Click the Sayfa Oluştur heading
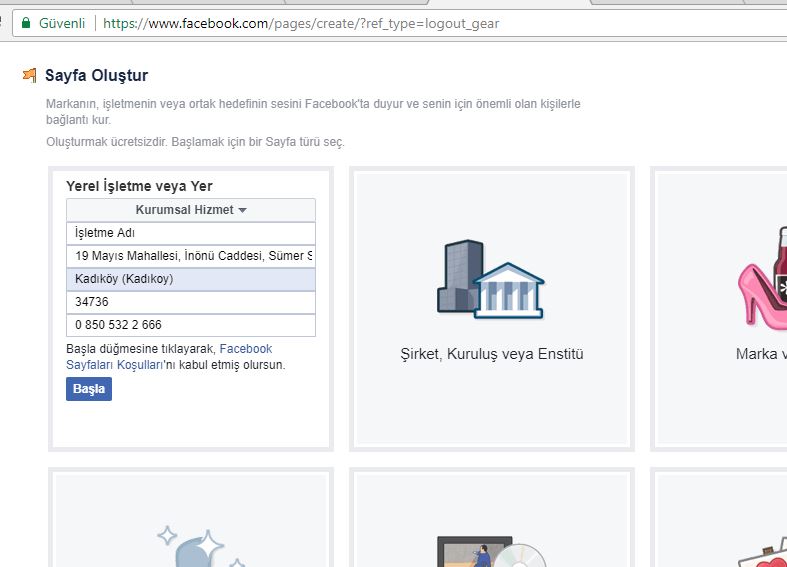The height and width of the screenshot is (567, 787). coord(96,75)
